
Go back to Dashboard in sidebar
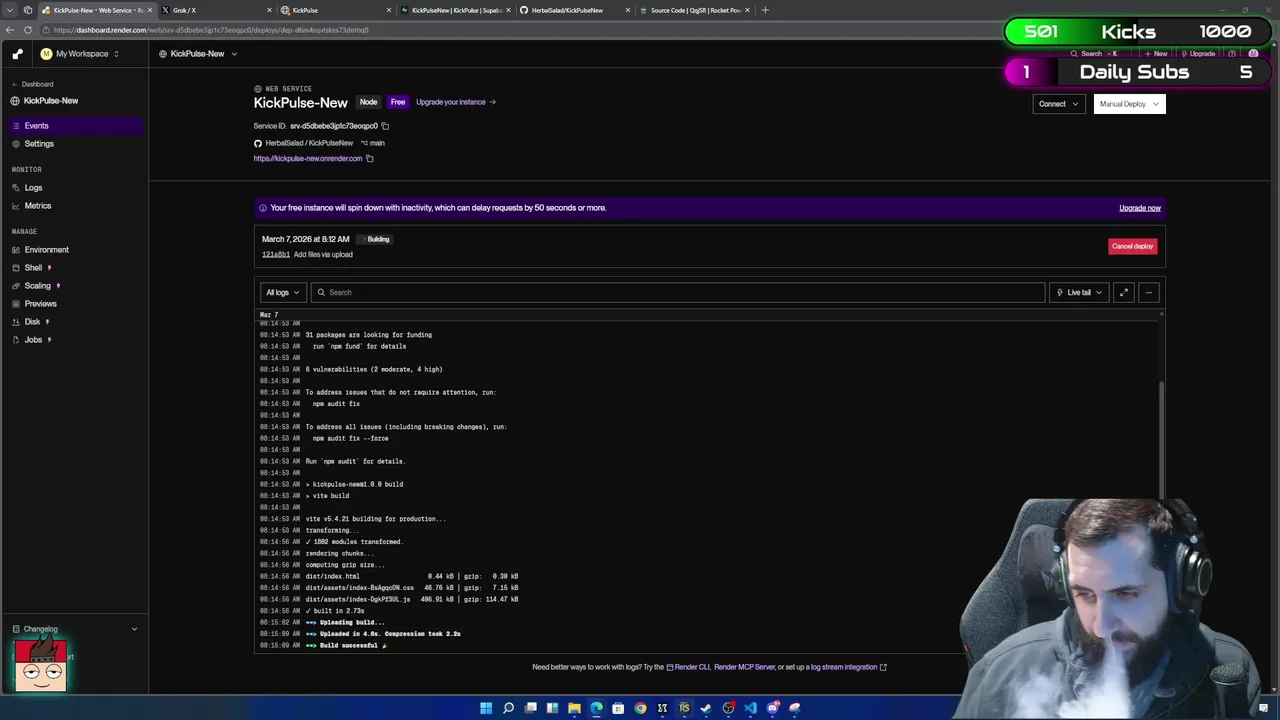(x=32, y=84)
